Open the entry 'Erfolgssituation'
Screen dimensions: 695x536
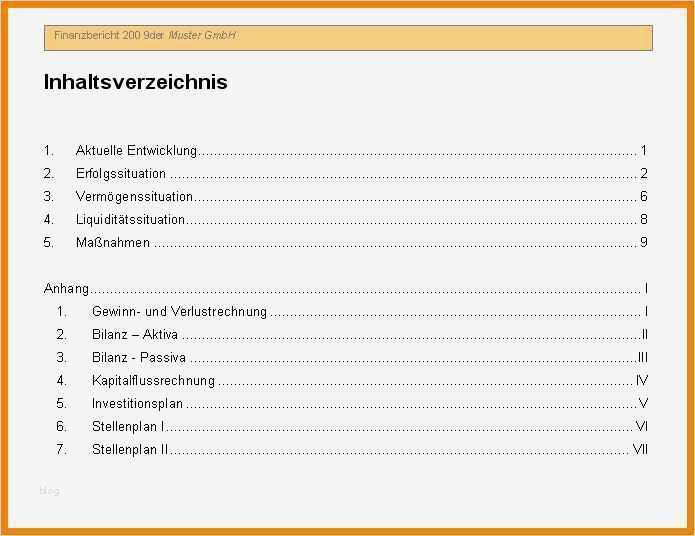121,174
